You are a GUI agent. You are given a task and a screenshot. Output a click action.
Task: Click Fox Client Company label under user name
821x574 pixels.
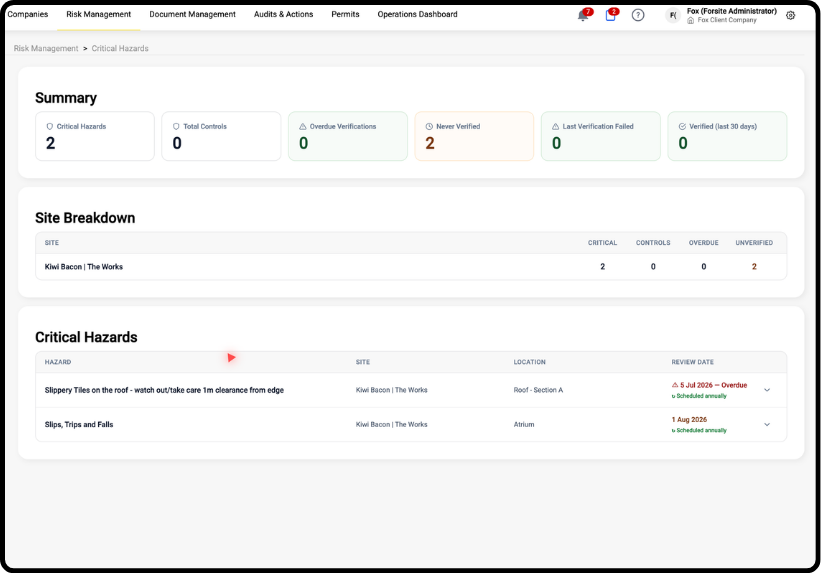727,20
